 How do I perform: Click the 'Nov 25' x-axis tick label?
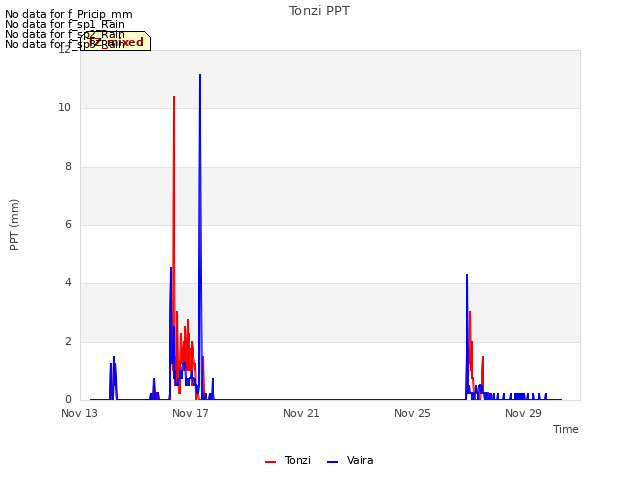click(x=412, y=413)
